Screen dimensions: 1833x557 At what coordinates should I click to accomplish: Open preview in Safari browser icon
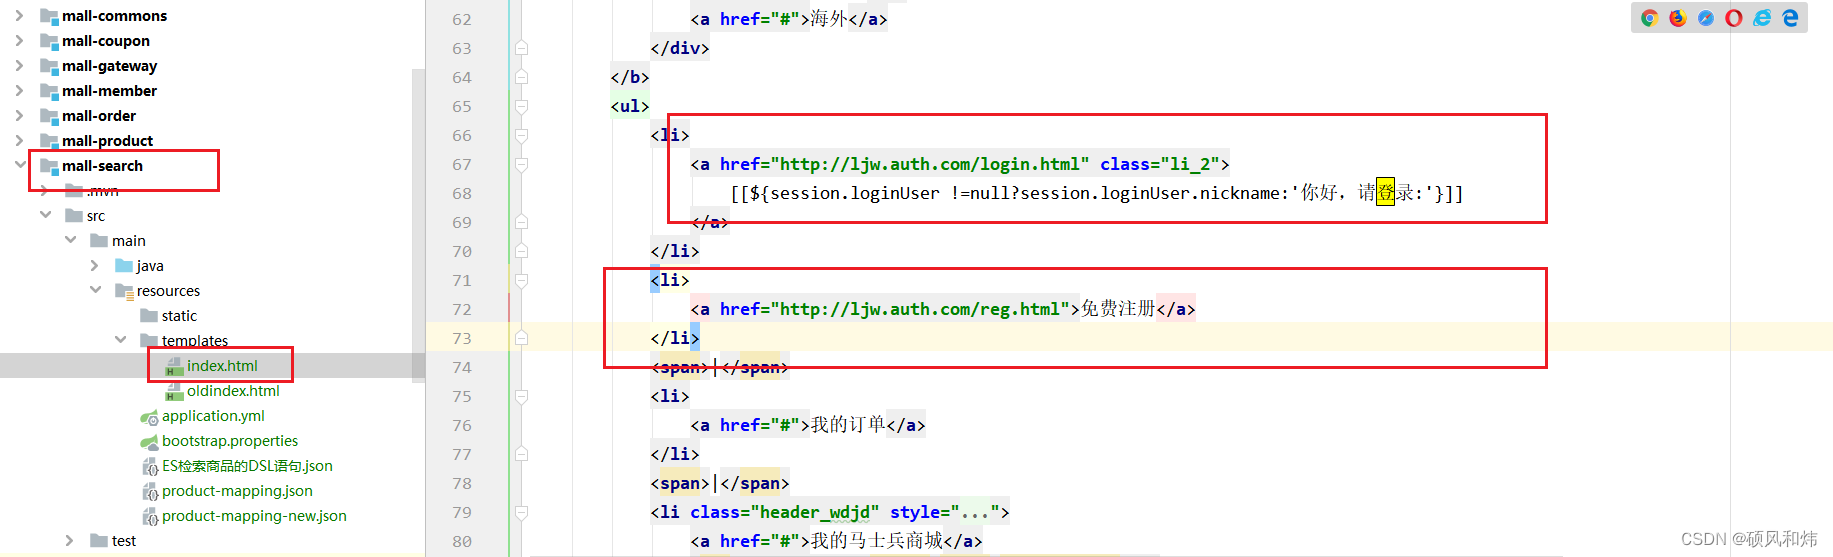click(1706, 18)
